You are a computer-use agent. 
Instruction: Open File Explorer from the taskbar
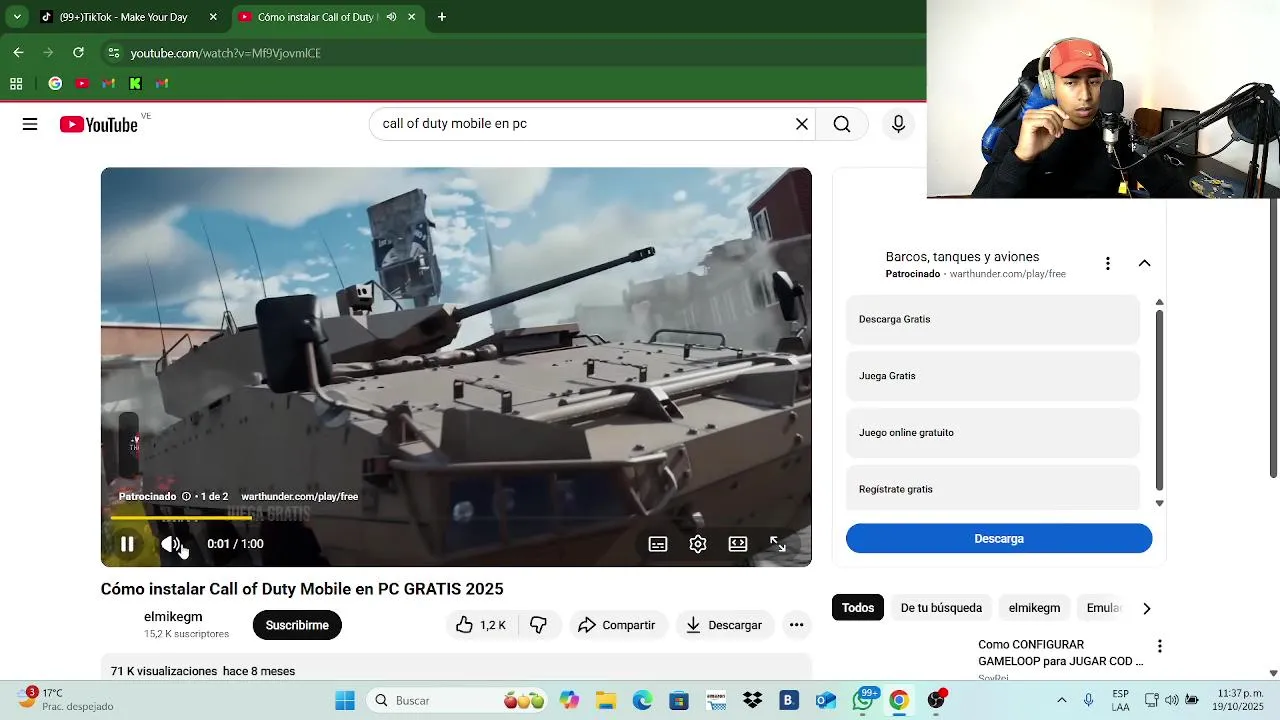[x=605, y=700]
